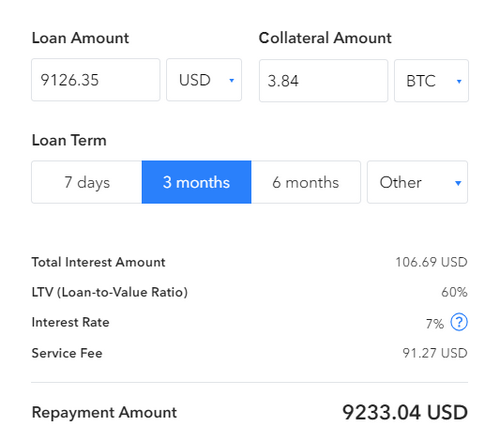The height and width of the screenshot is (442, 500).
Task: Click the blue arrow in USD selector
Action: (232, 80)
